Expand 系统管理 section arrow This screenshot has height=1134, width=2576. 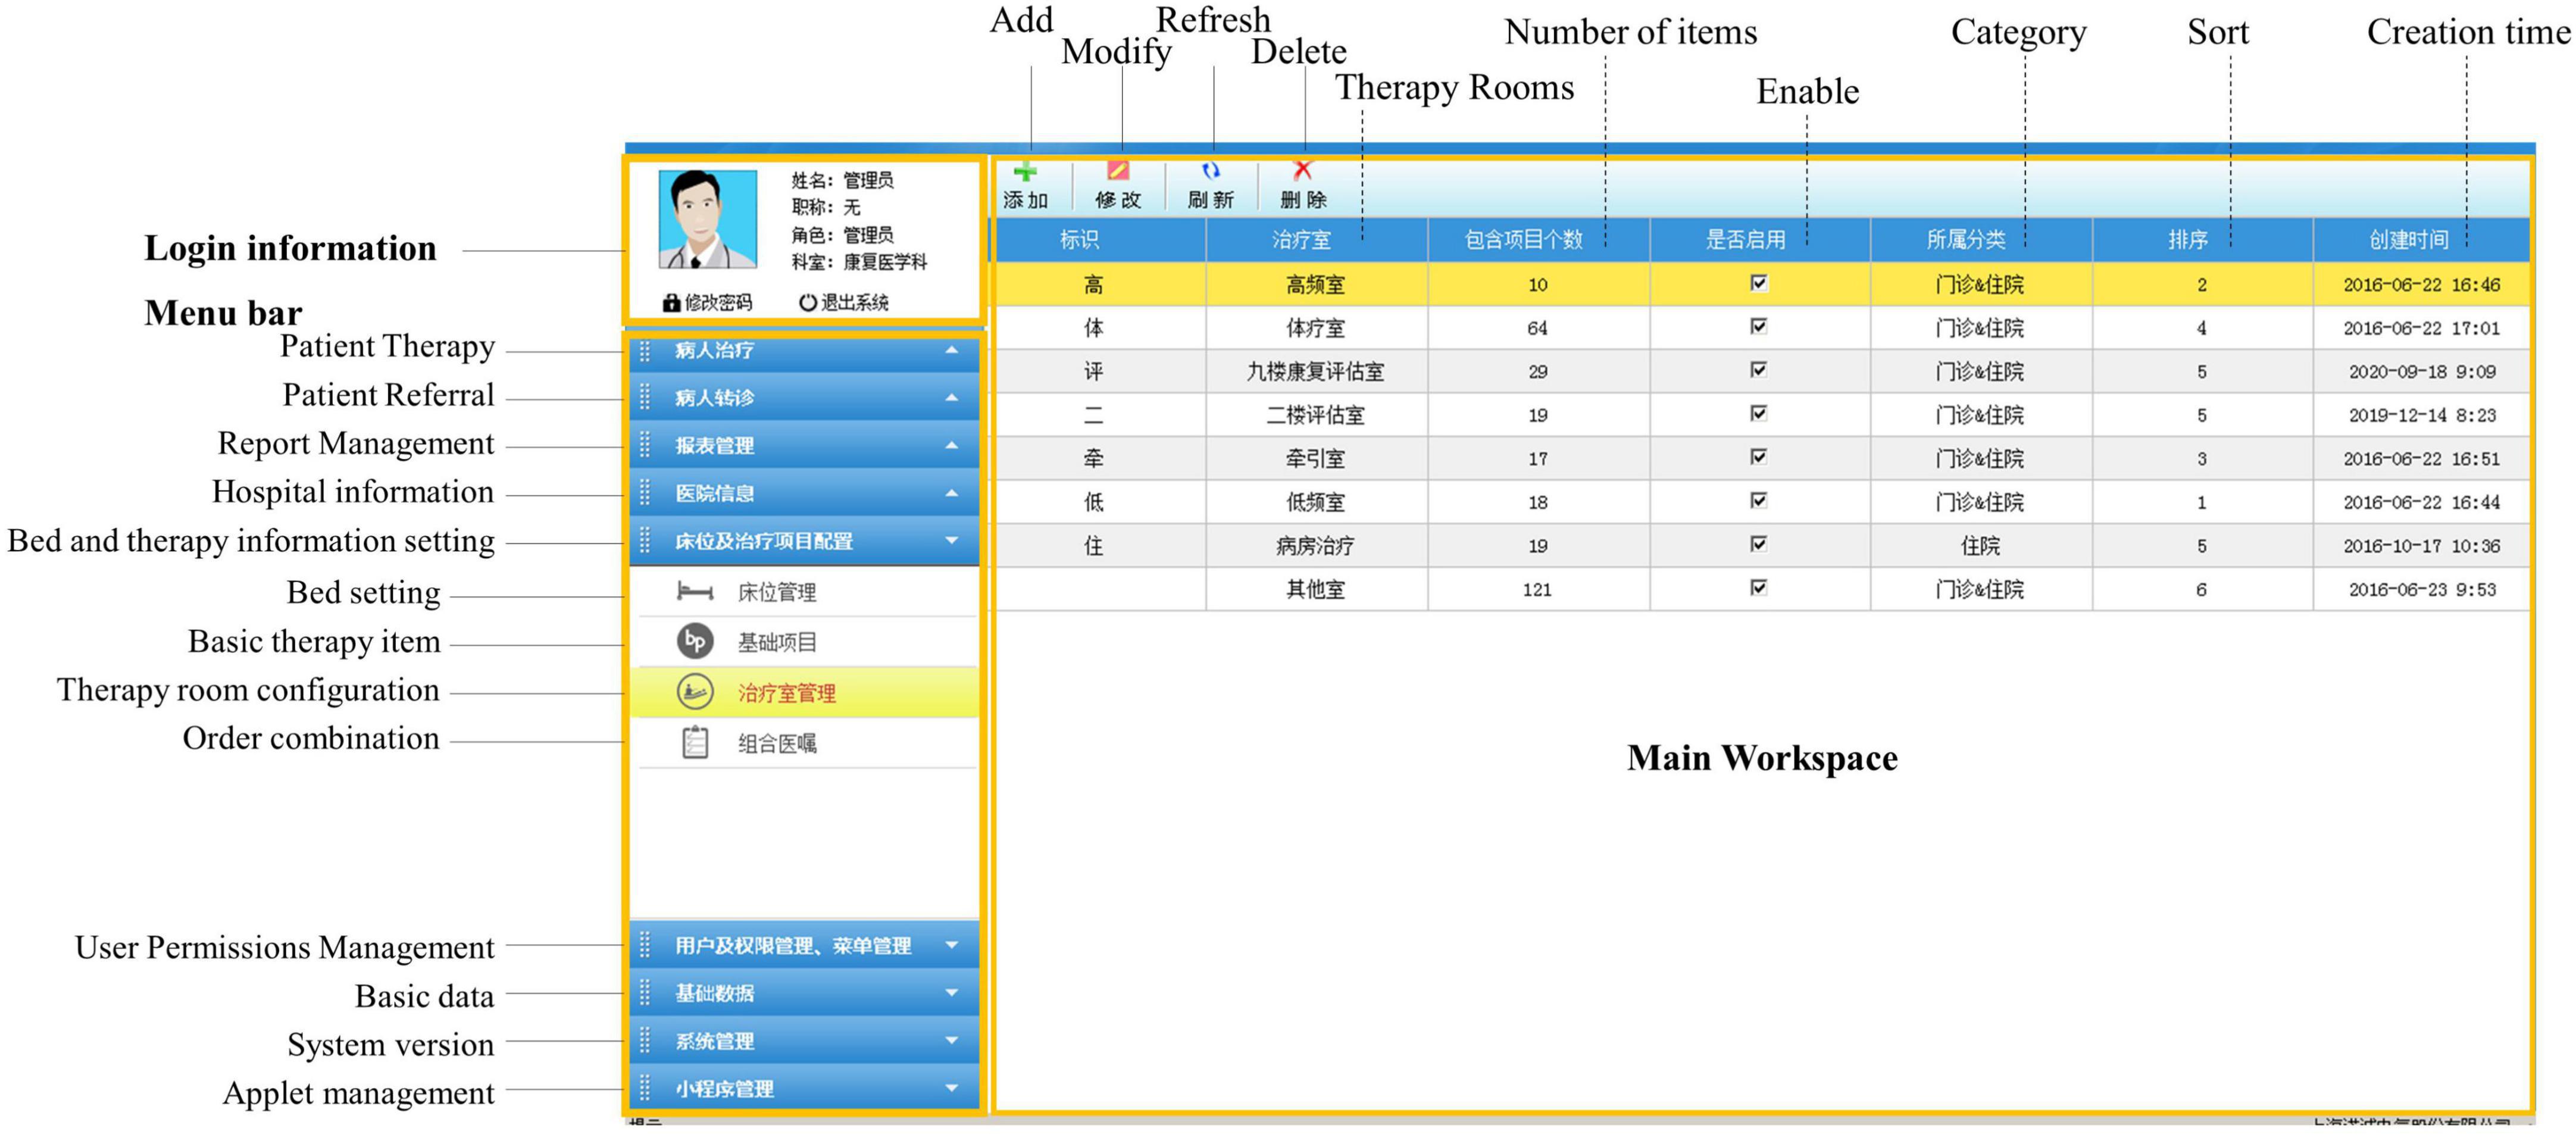tap(951, 1041)
